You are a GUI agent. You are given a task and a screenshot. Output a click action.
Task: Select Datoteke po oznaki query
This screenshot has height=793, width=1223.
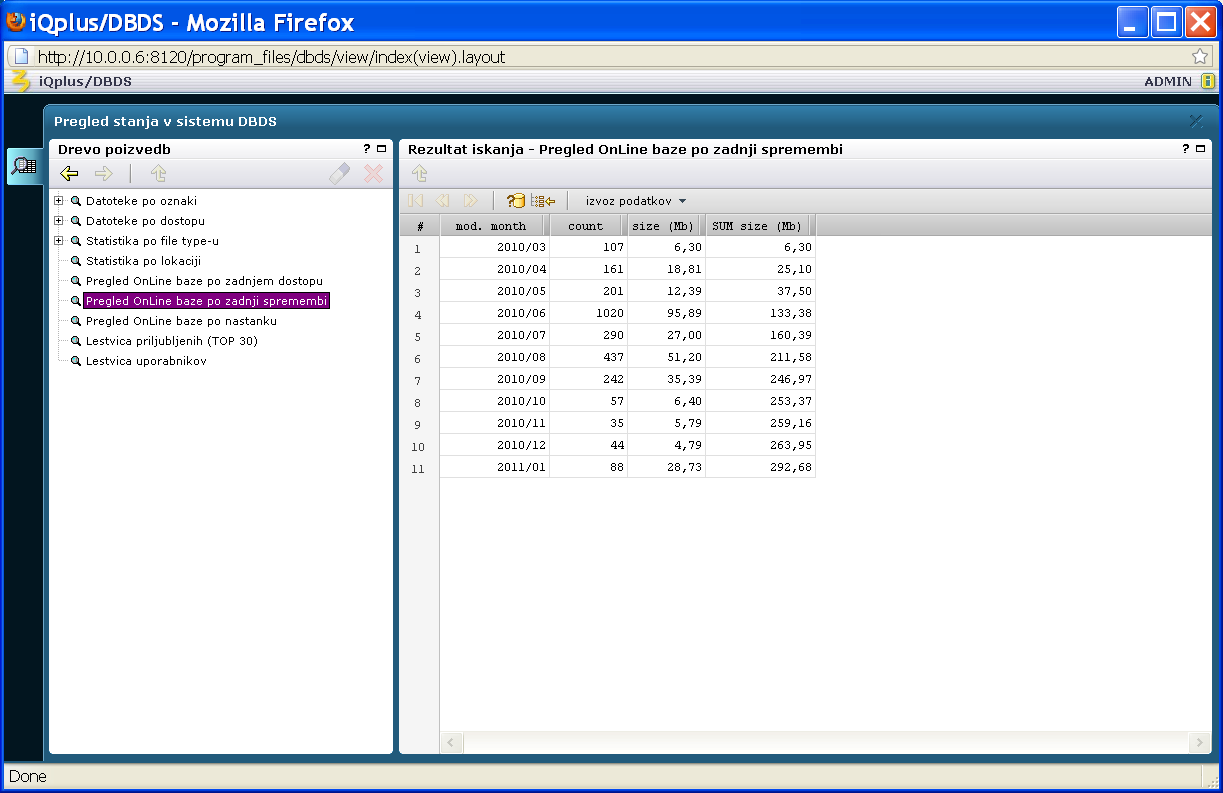click(141, 201)
